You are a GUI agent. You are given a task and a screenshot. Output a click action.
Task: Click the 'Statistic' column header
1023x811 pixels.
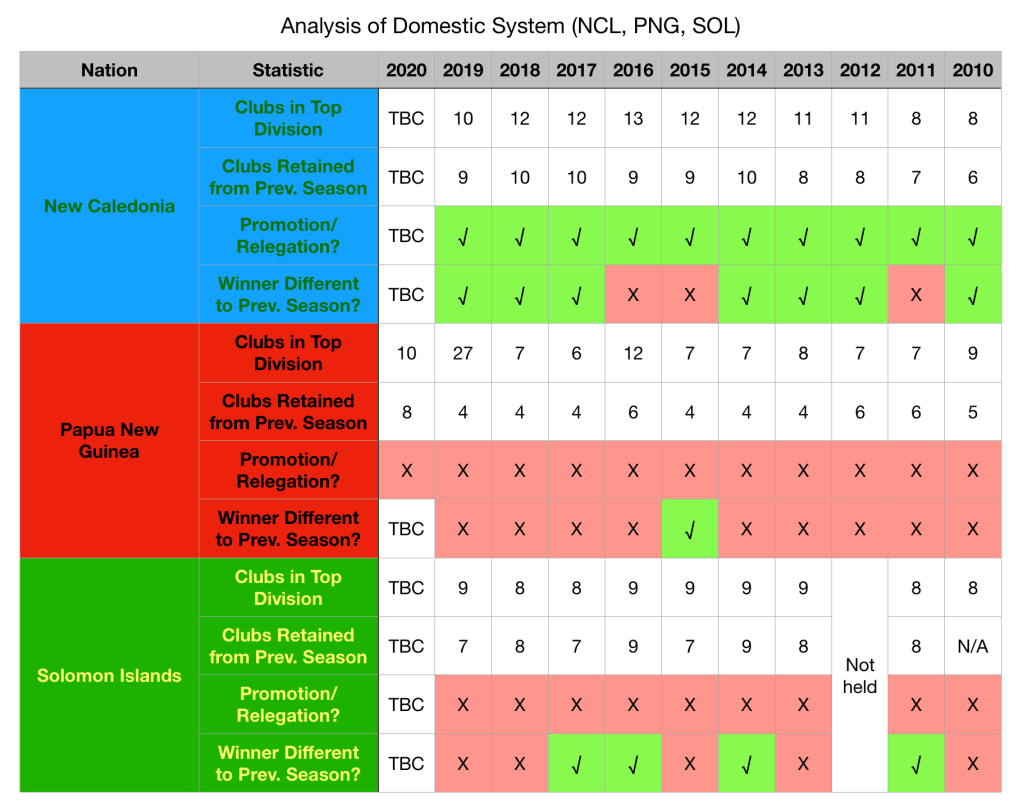(x=288, y=70)
